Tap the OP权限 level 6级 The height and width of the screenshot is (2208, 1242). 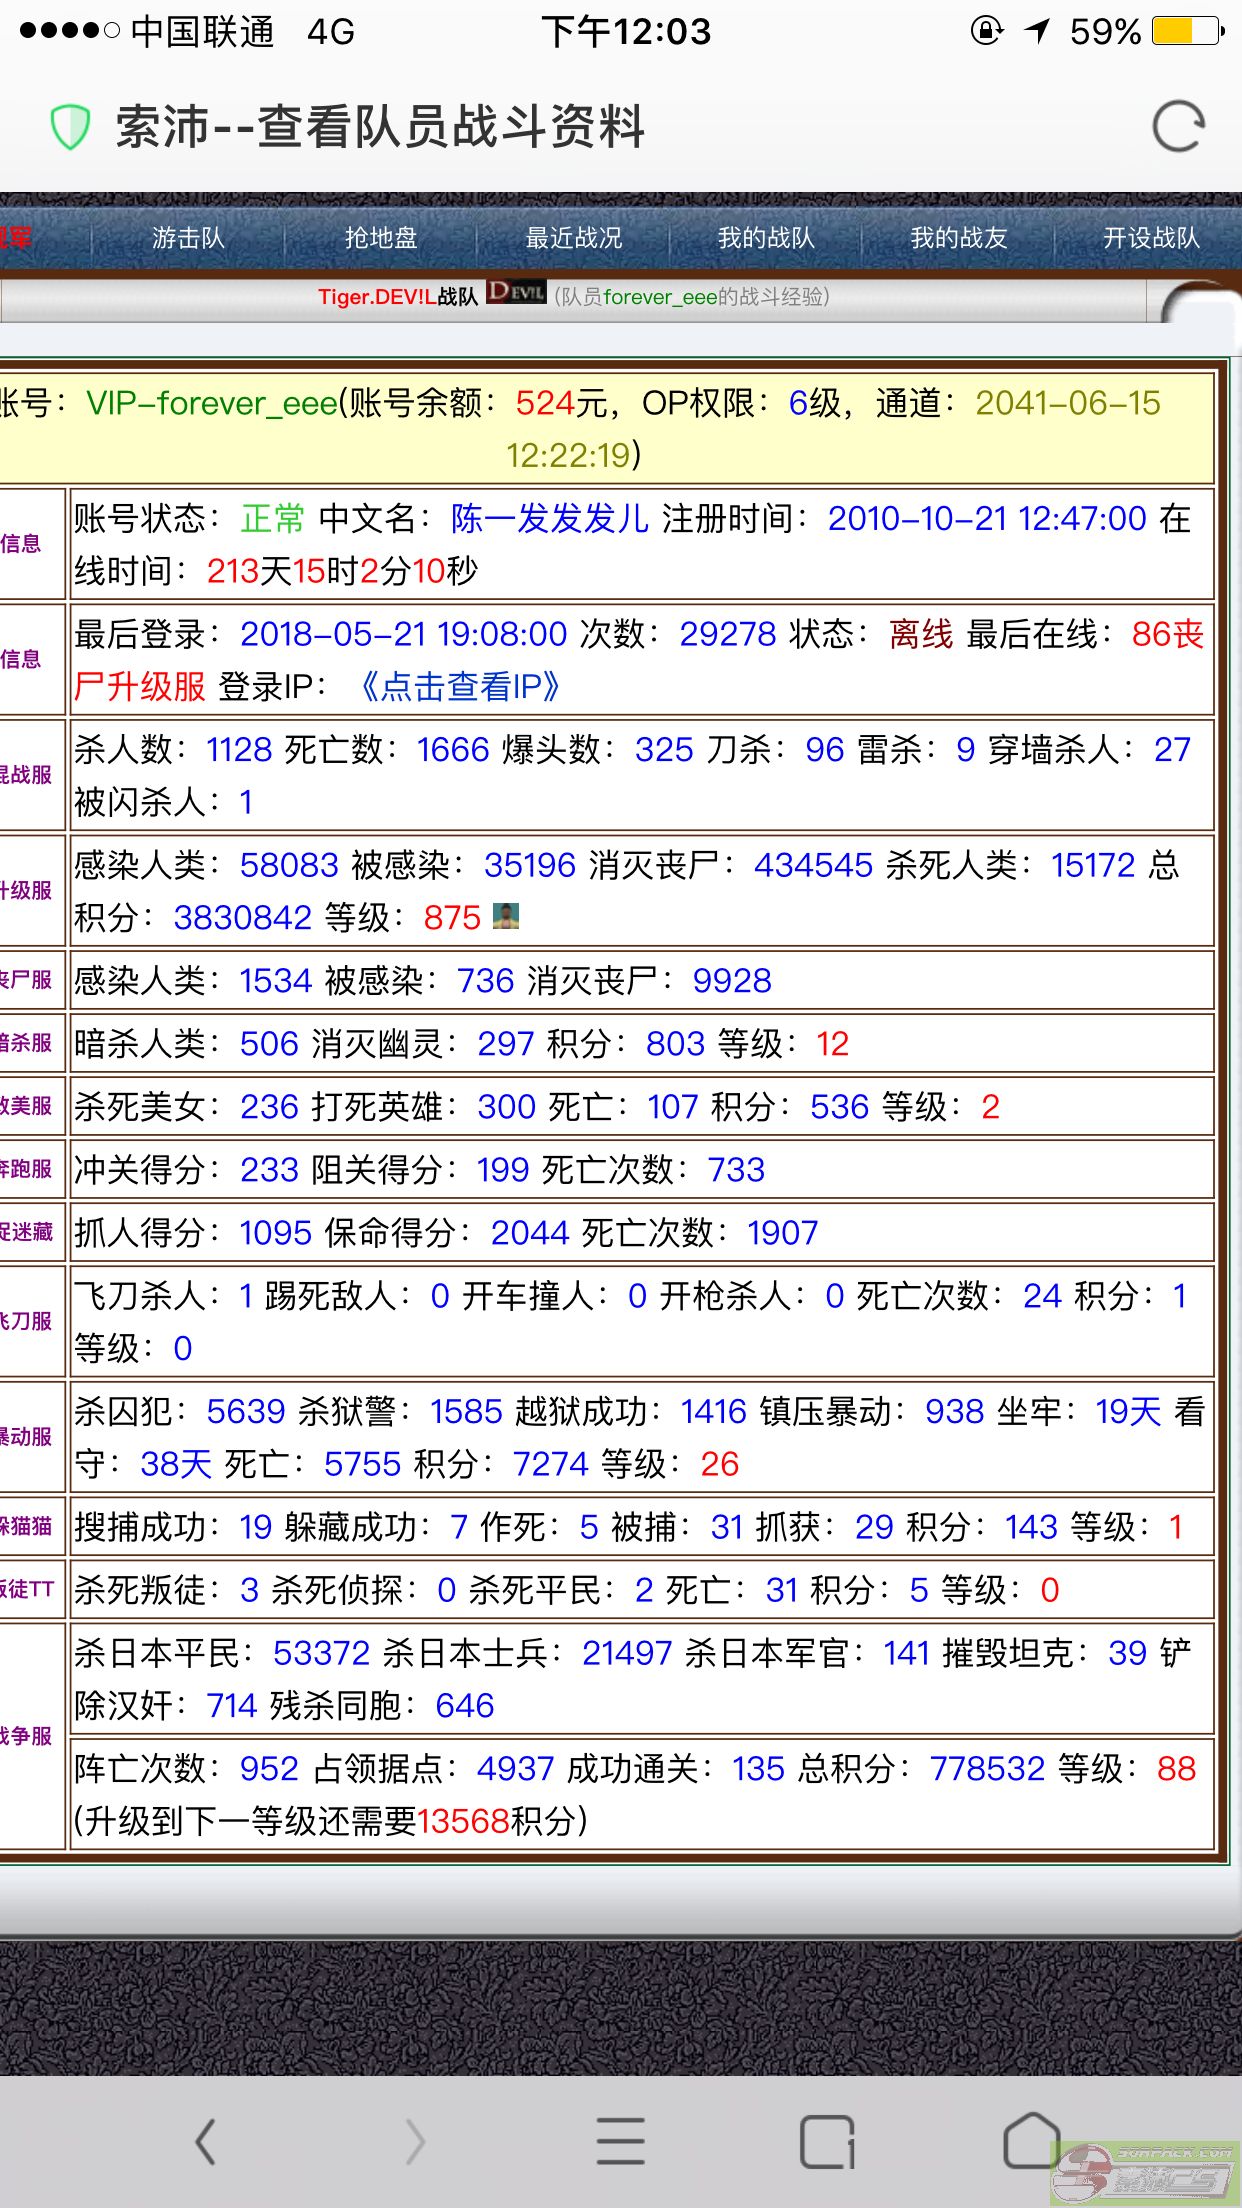[x=814, y=403]
